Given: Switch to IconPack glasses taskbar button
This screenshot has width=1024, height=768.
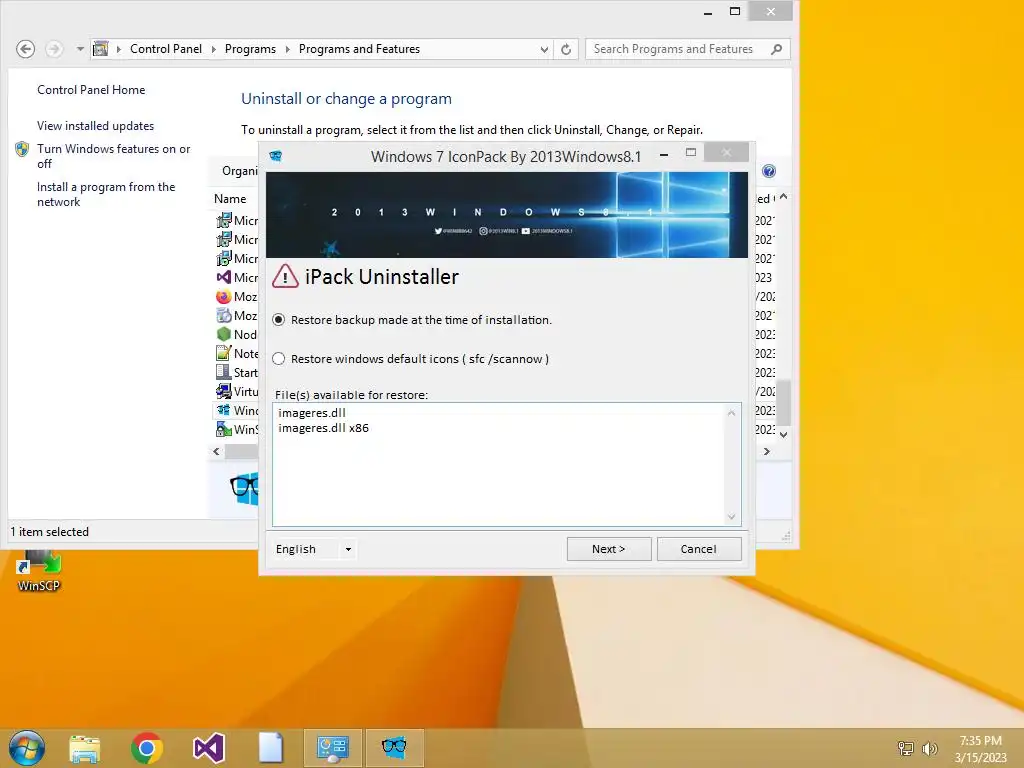Looking at the screenshot, I should pyautogui.click(x=394, y=748).
